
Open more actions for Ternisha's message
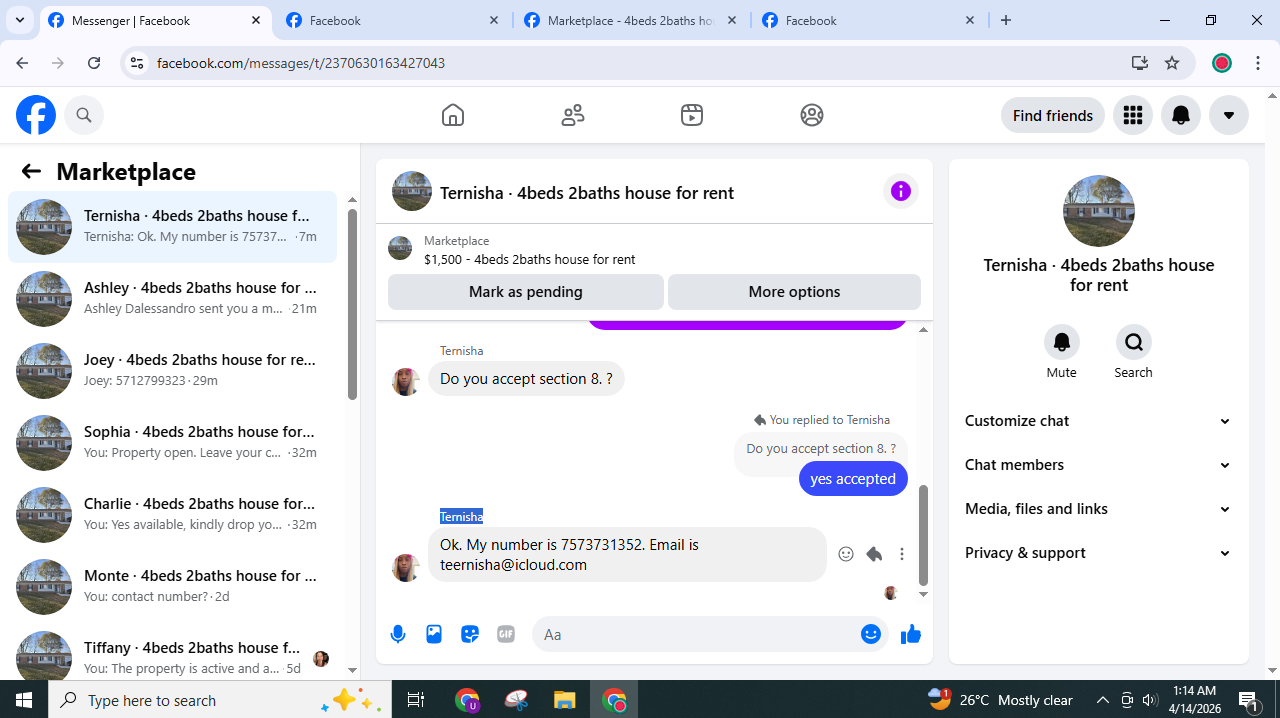(x=902, y=554)
